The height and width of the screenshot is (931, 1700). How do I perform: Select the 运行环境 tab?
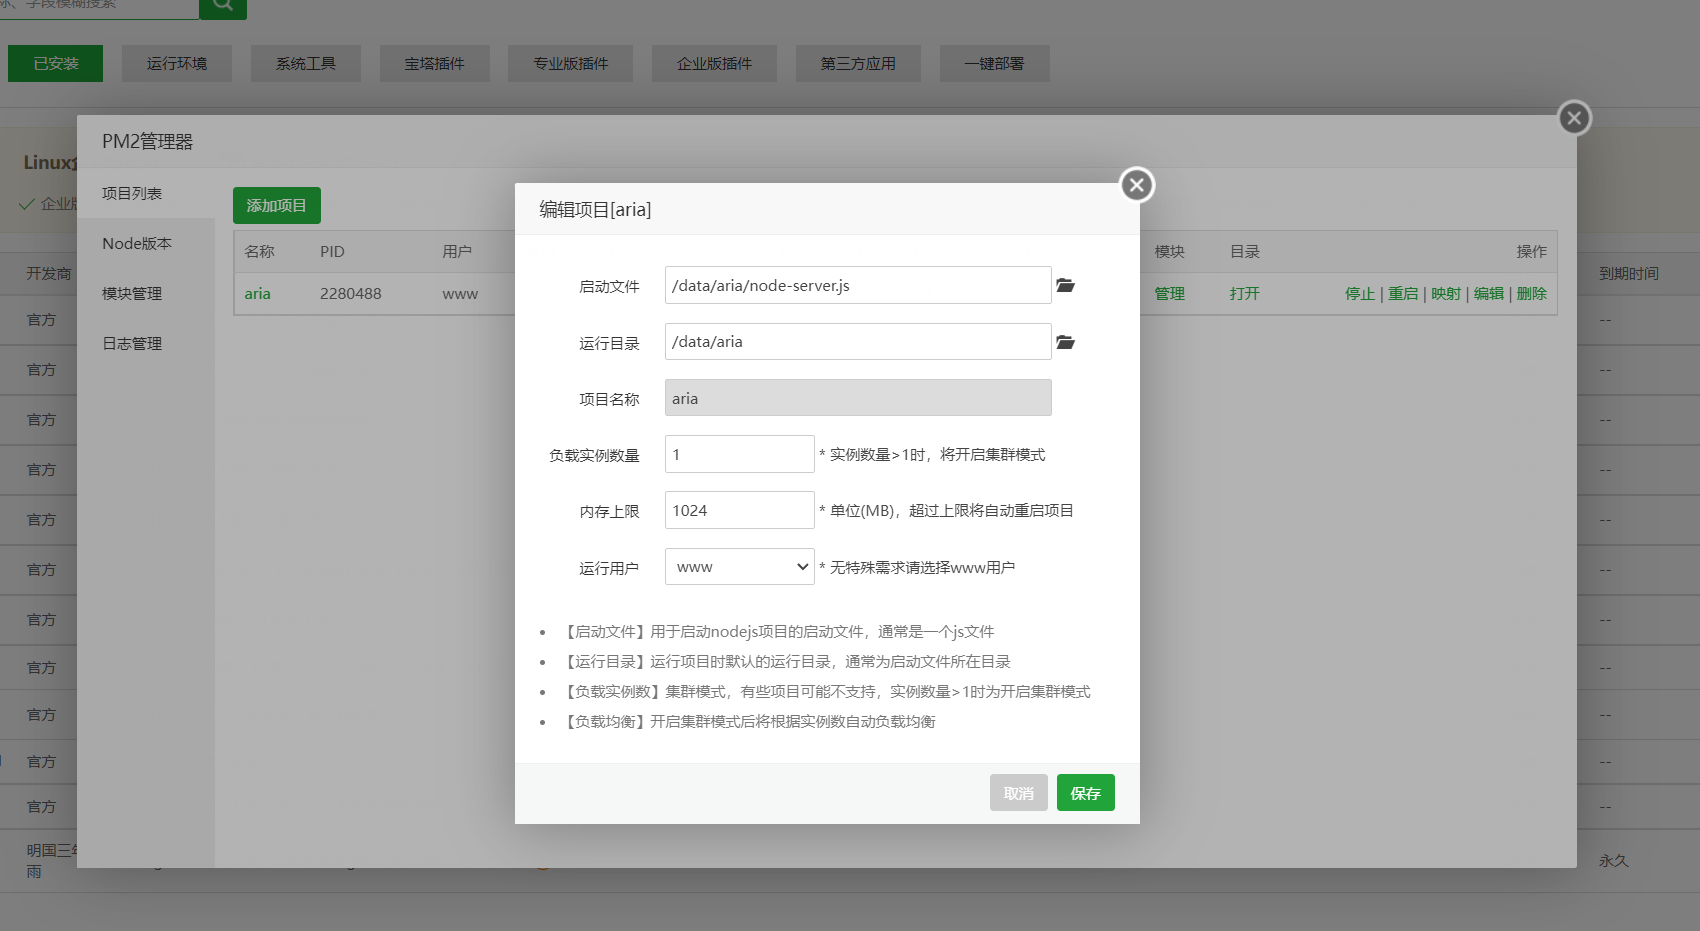(x=177, y=63)
